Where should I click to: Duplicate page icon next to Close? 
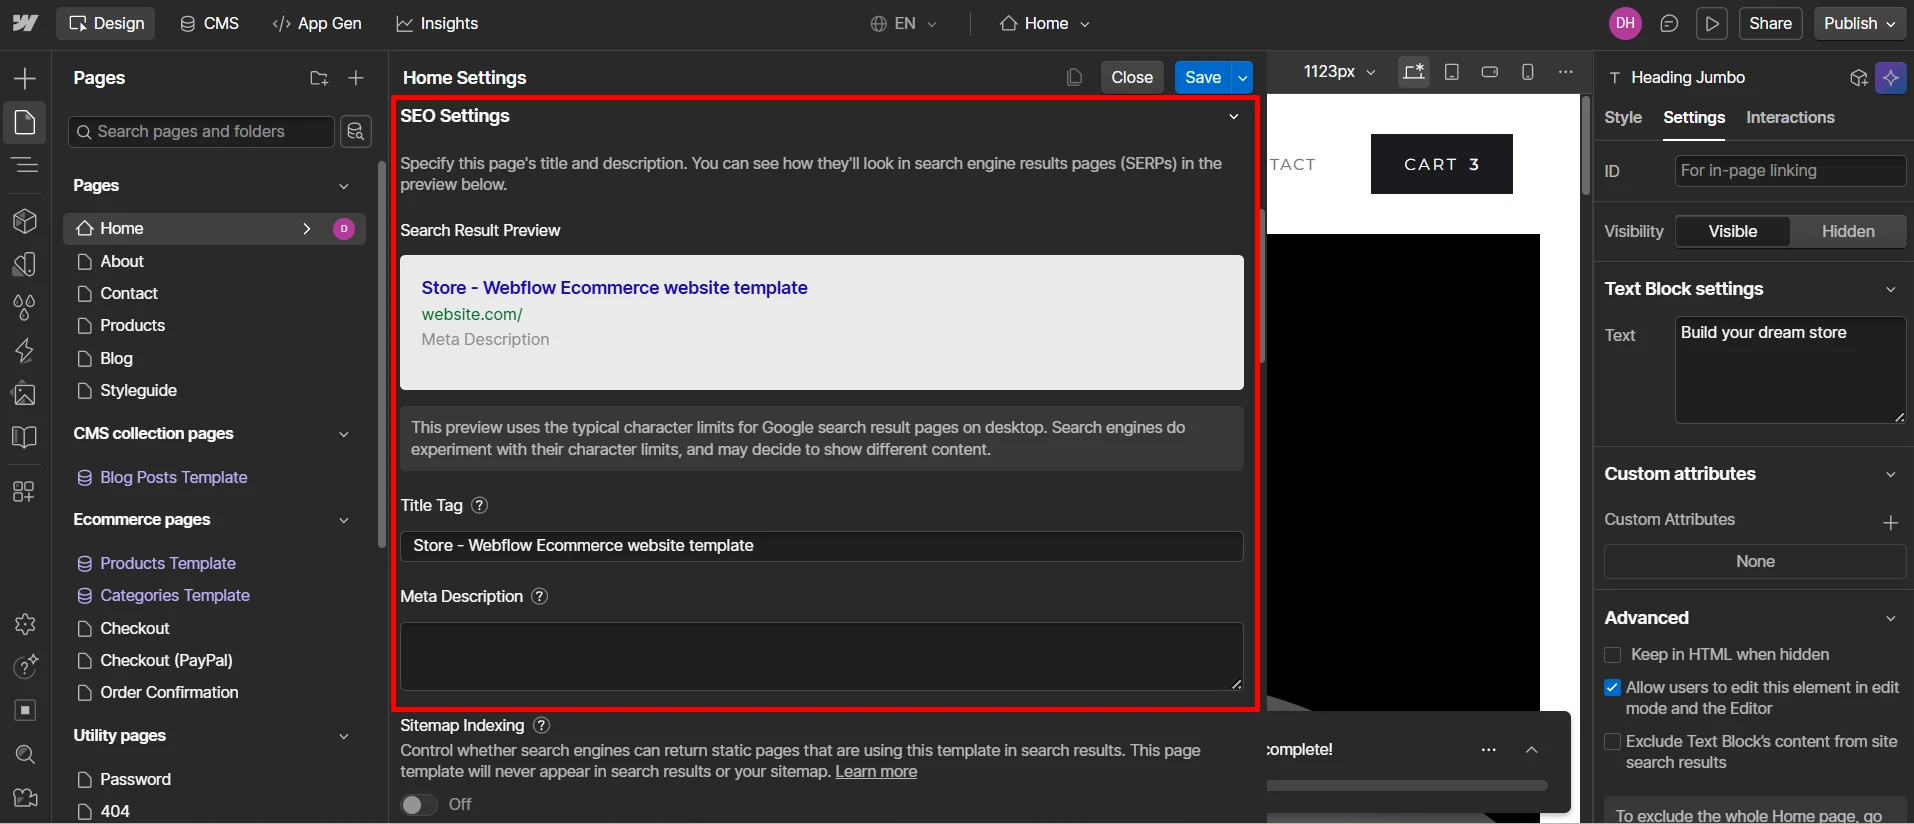click(1074, 78)
